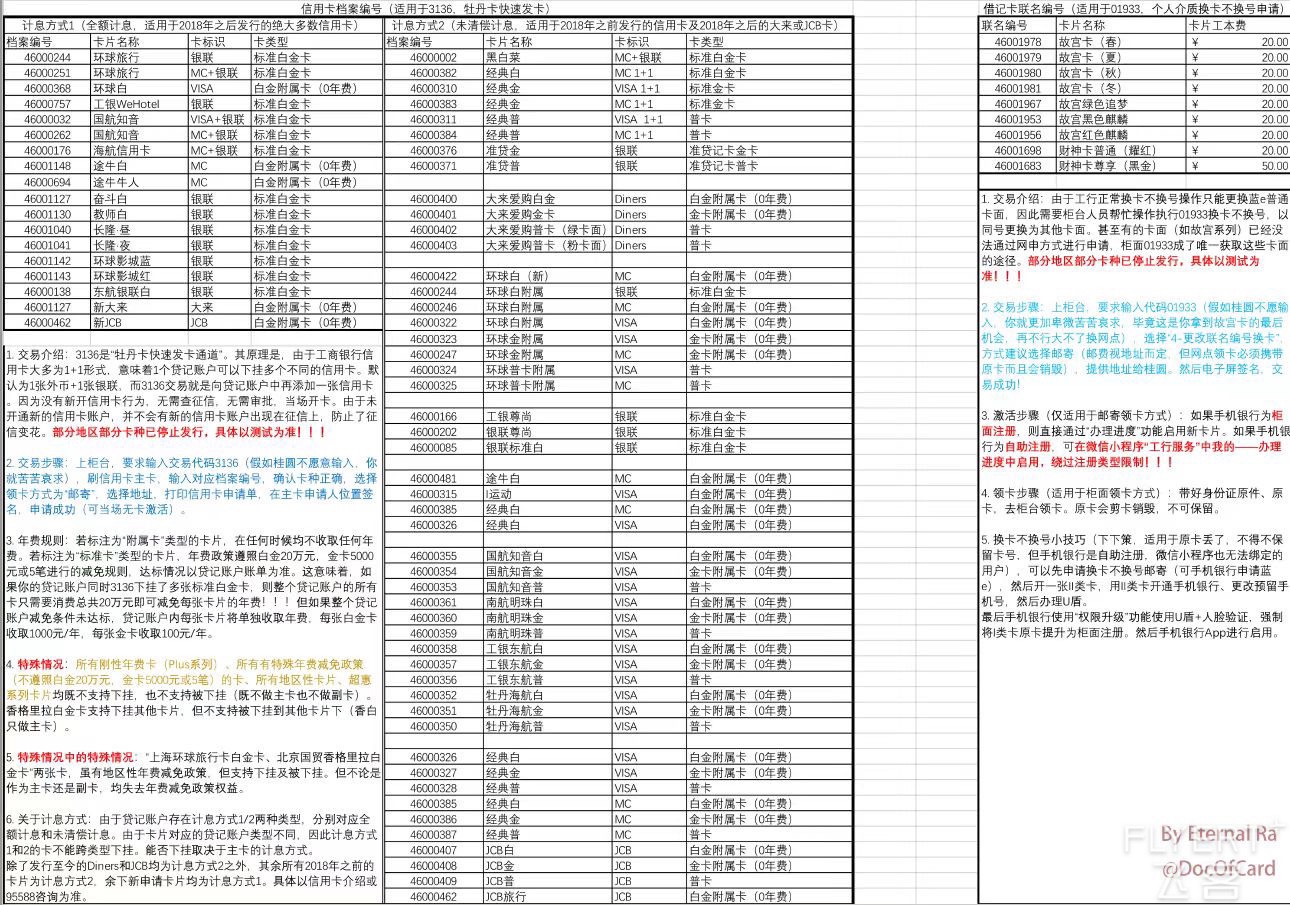Click archive number cell 46000002
This screenshot has width=1290, height=905.
[434, 58]
